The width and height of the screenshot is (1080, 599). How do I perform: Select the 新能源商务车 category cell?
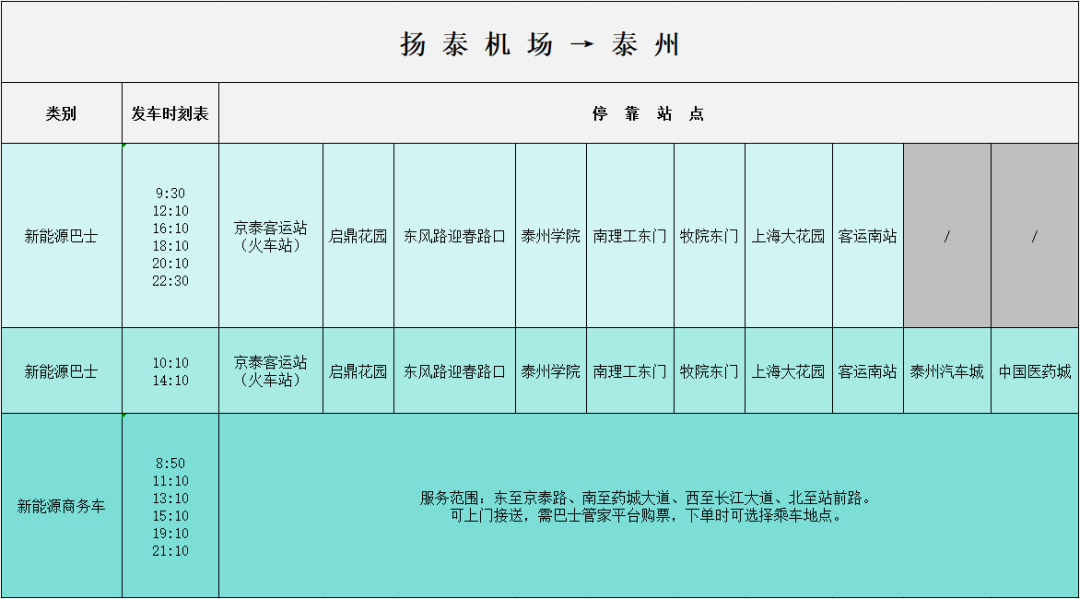tap(60, 504)
